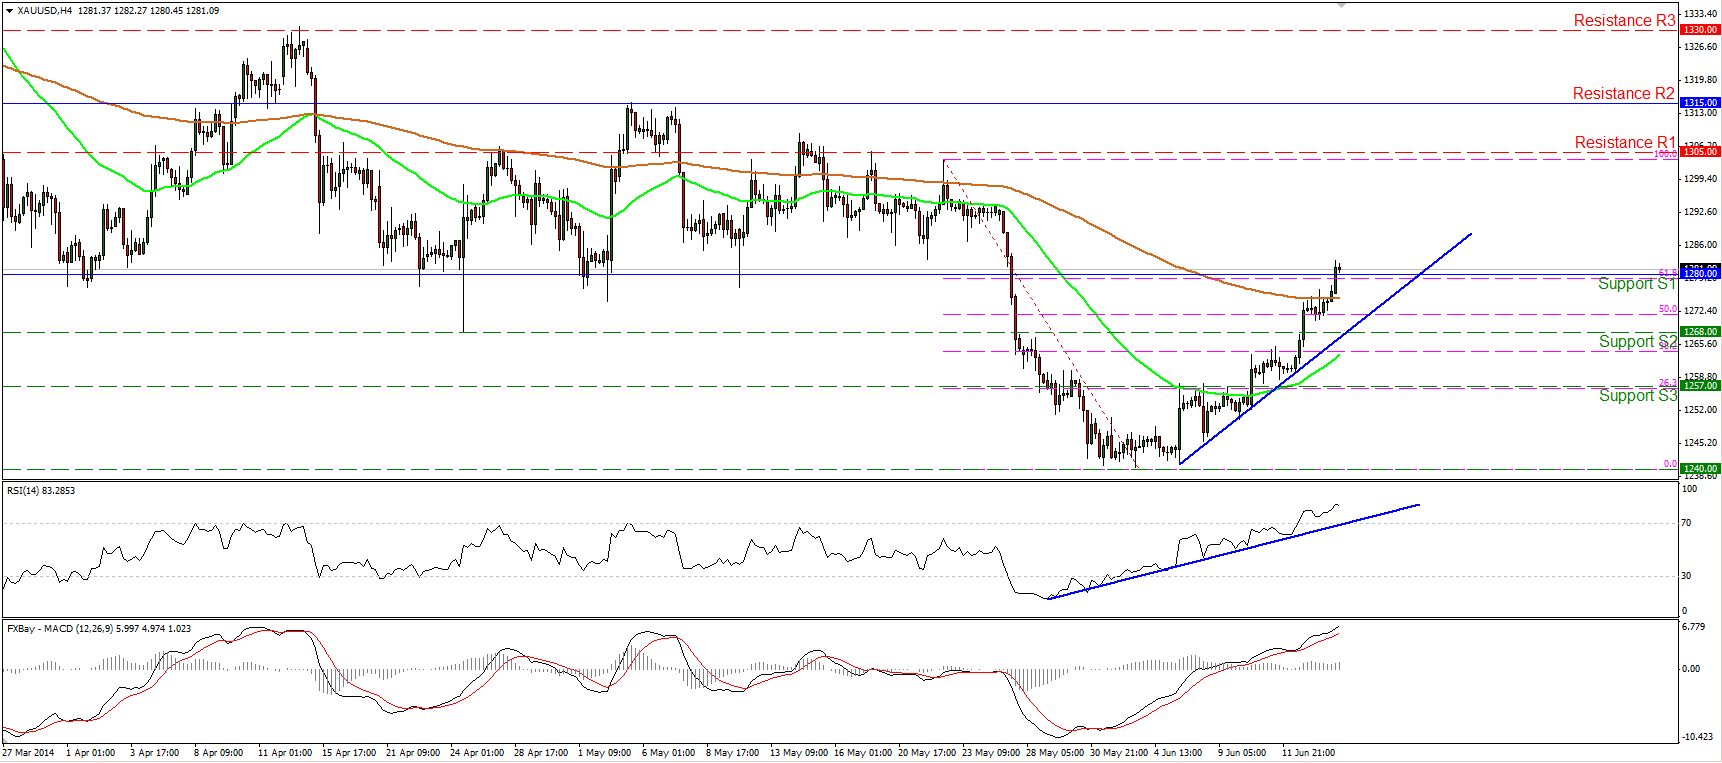Click the 1333.40 price scale label
Viewport: 1722px width, 763px height.
pos(1701,14)
